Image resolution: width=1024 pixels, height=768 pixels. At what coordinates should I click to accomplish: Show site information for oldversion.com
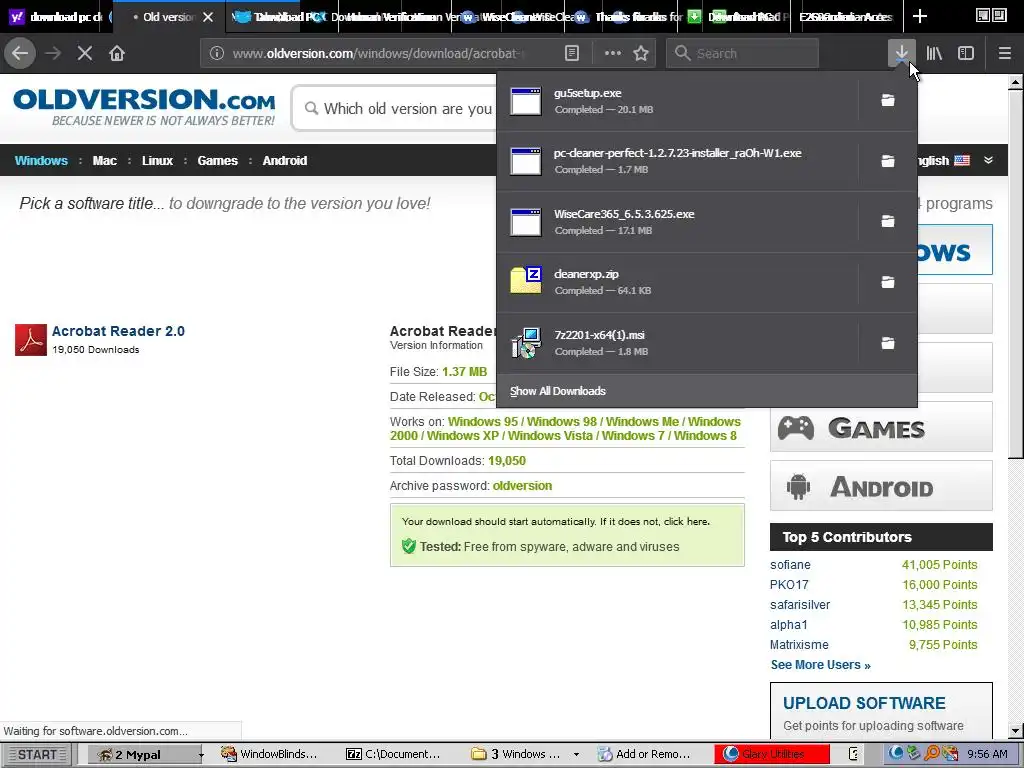pos(217,54)
